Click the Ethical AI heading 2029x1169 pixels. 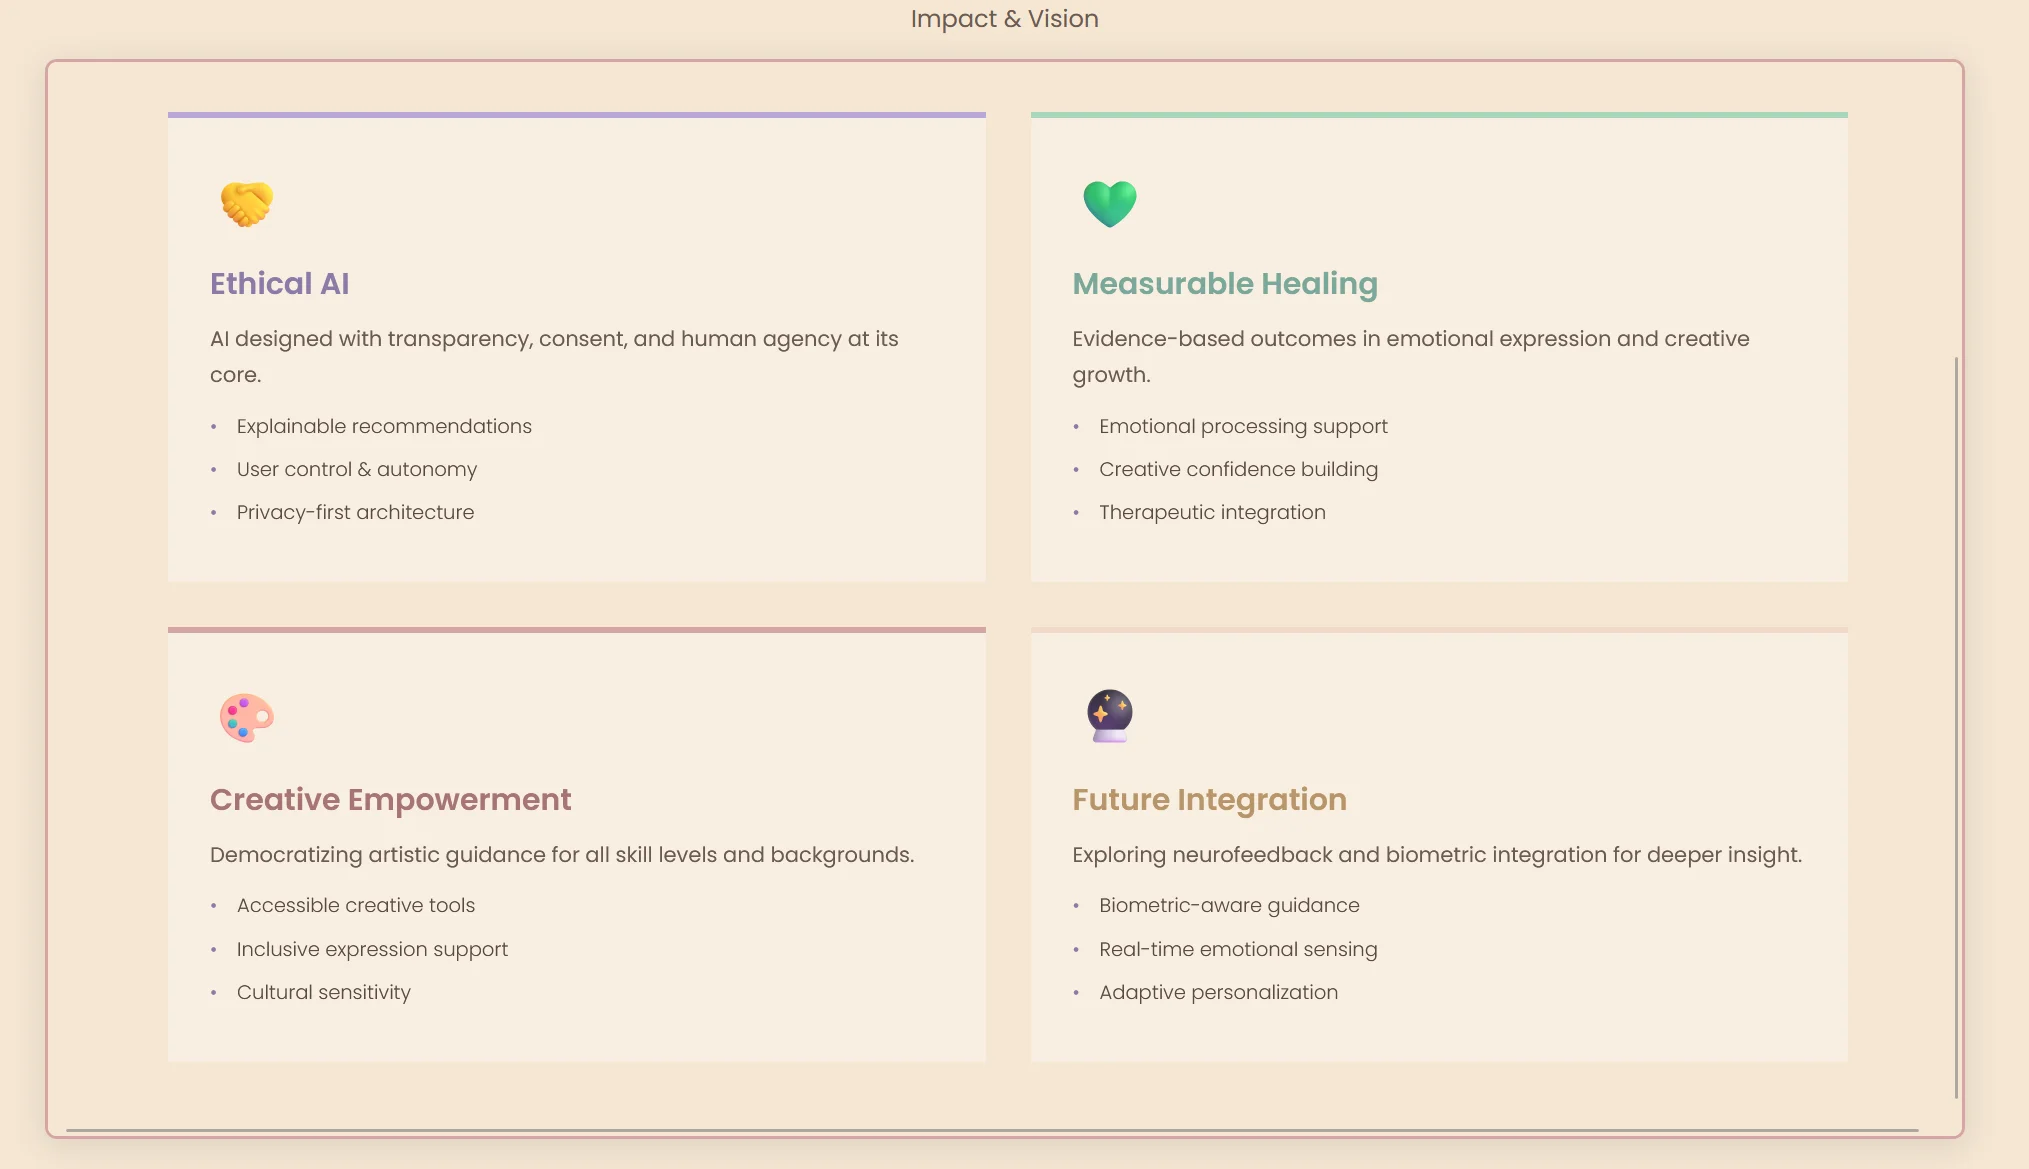coord(279,284)
